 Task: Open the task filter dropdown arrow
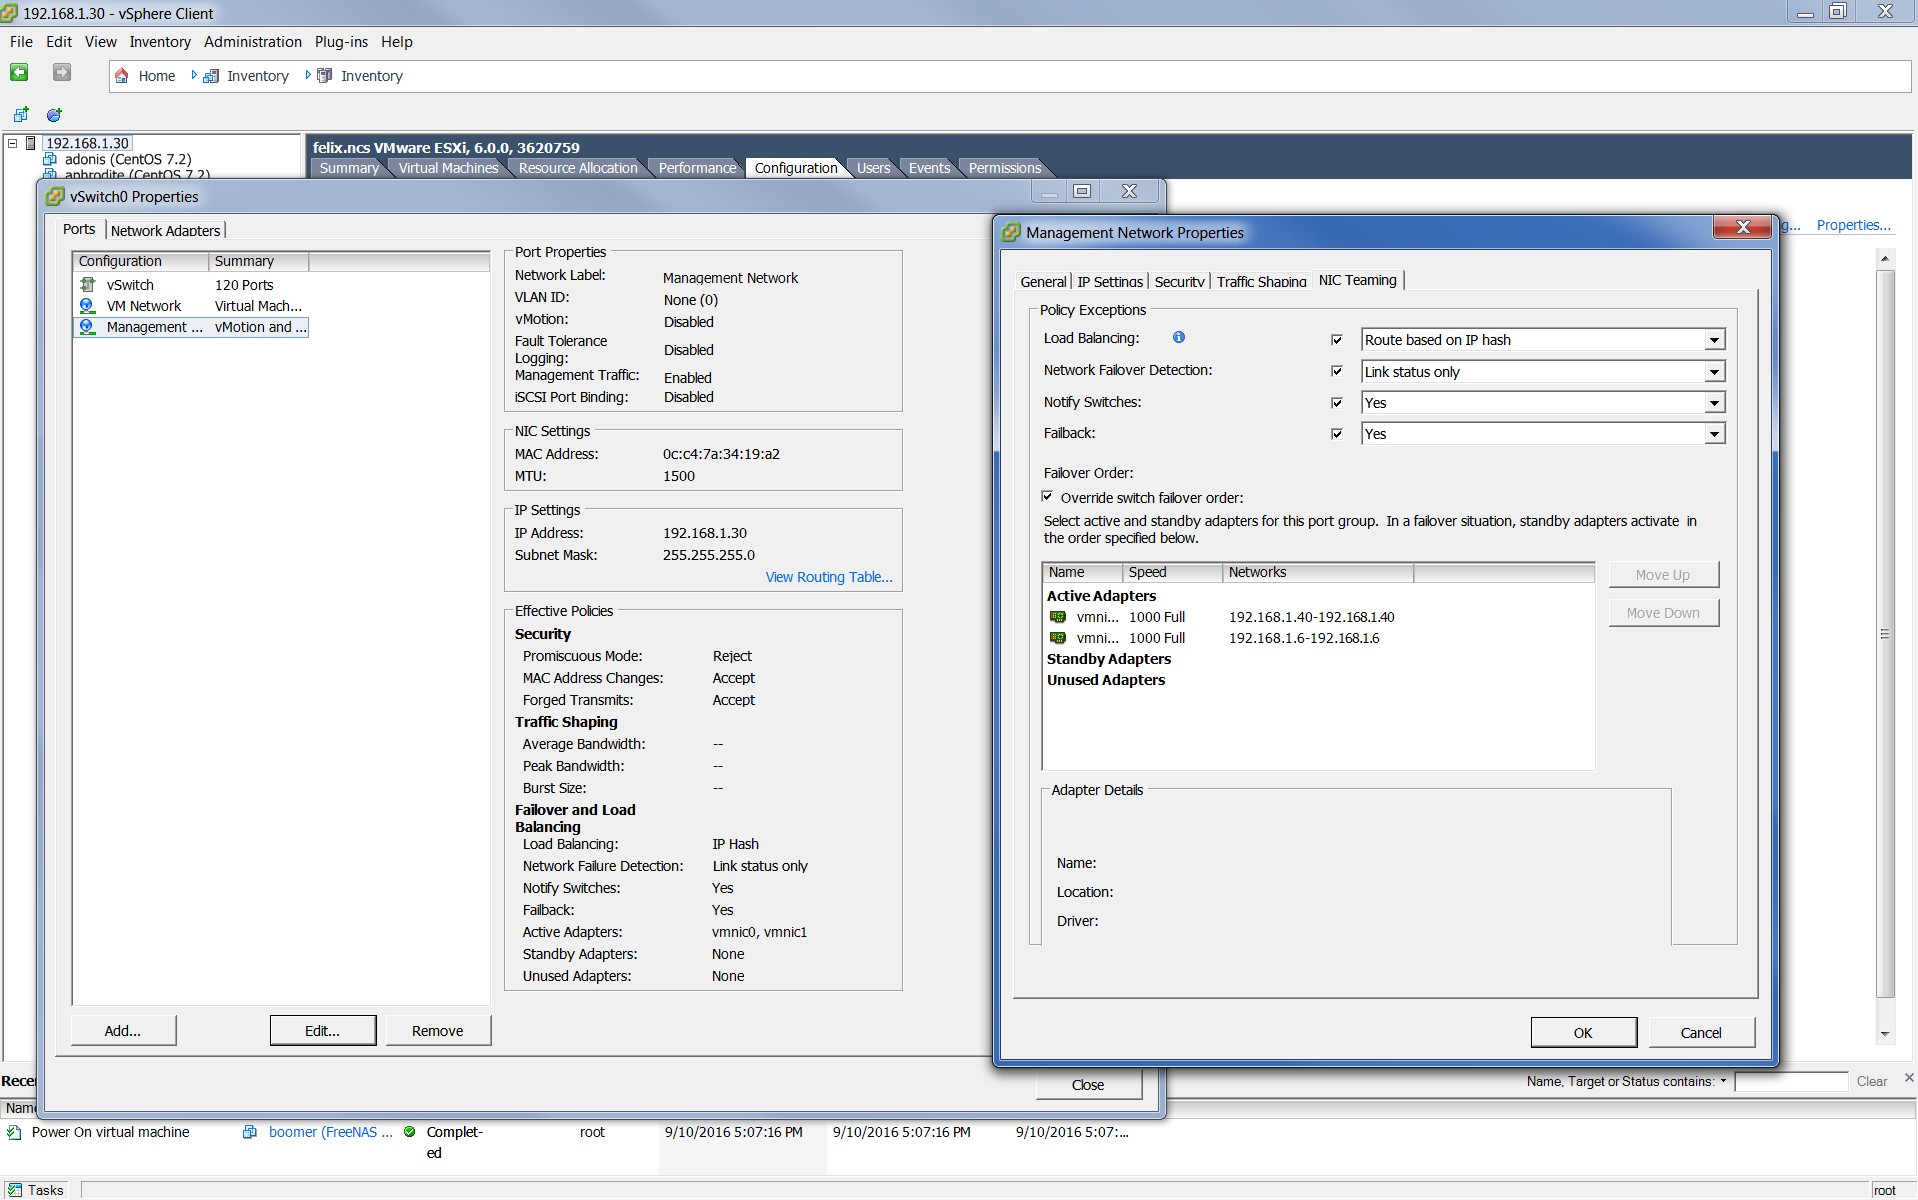tap(1723, 1081)
